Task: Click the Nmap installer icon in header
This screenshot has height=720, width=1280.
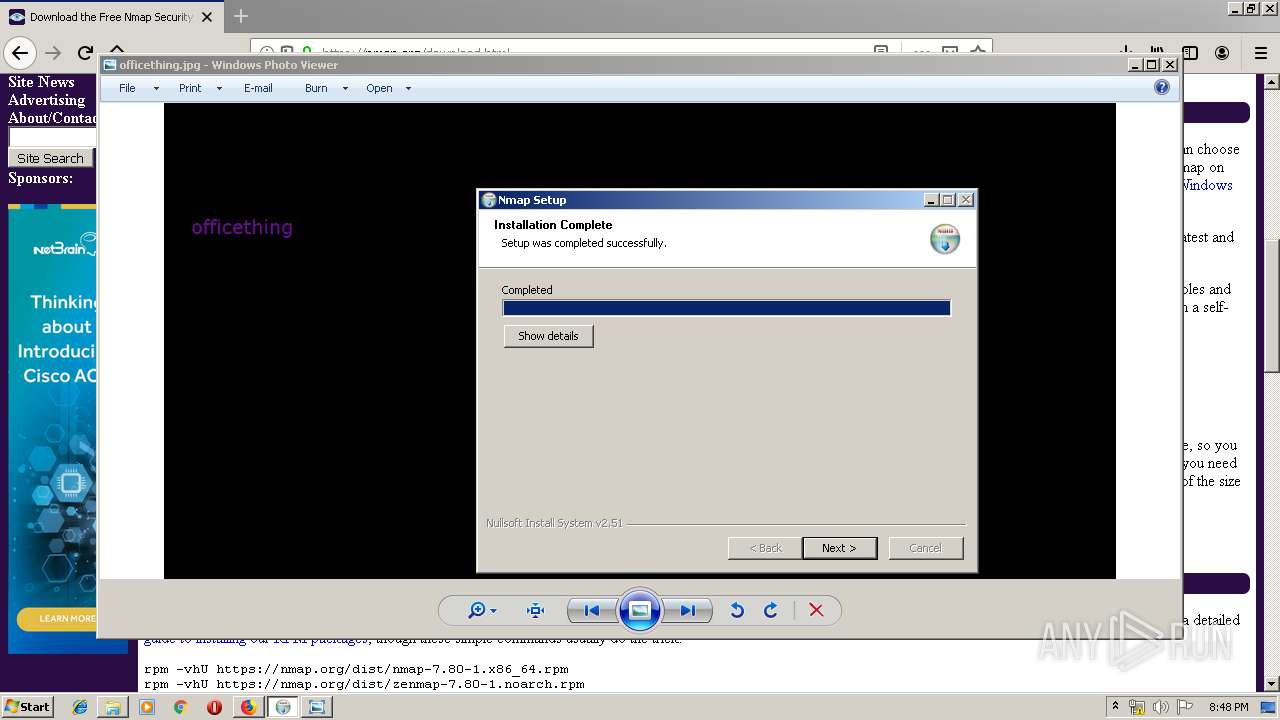Action: coord(945,239)
